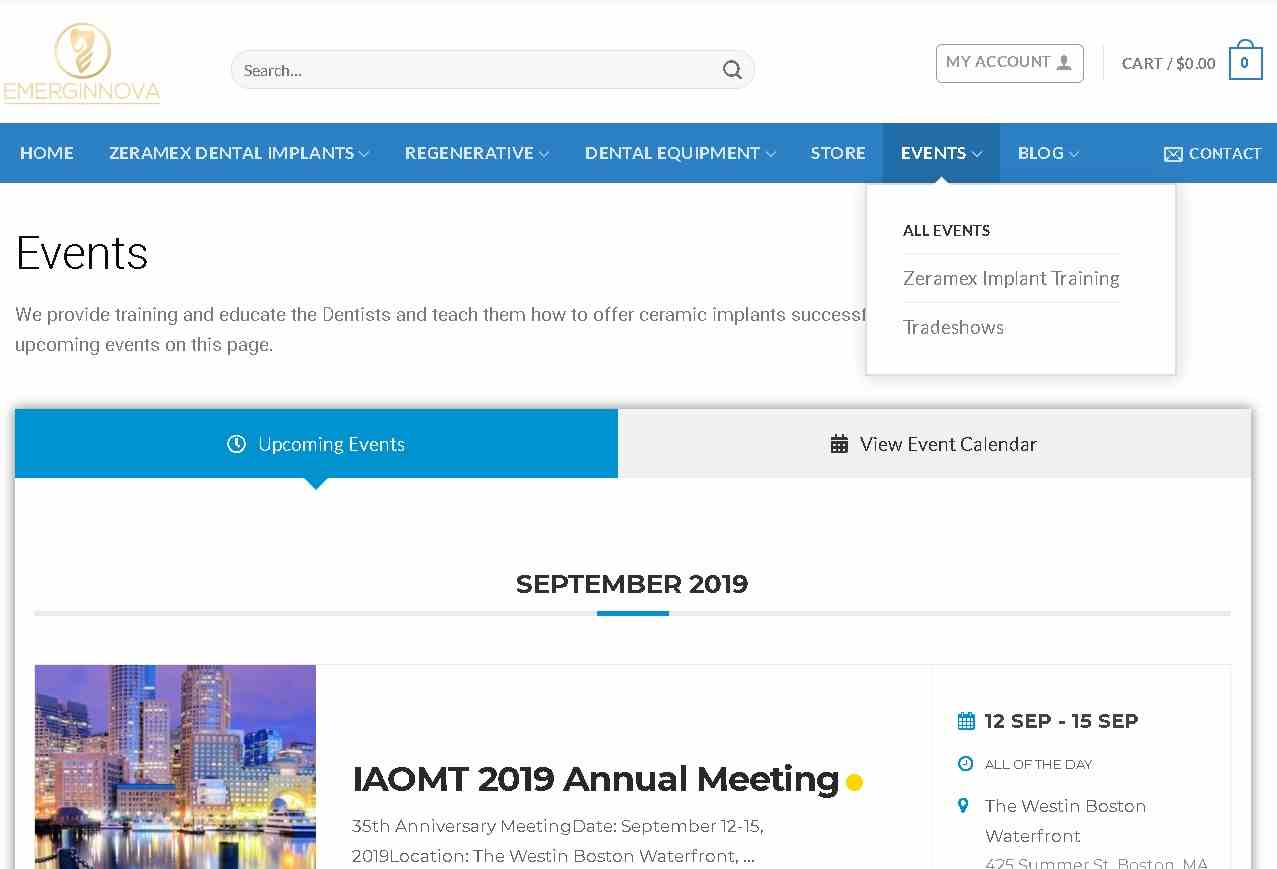Select Zeramex Implant Training from Events menu
The height and width of the screenshot is (869, 1277).
pos(1010,278)
